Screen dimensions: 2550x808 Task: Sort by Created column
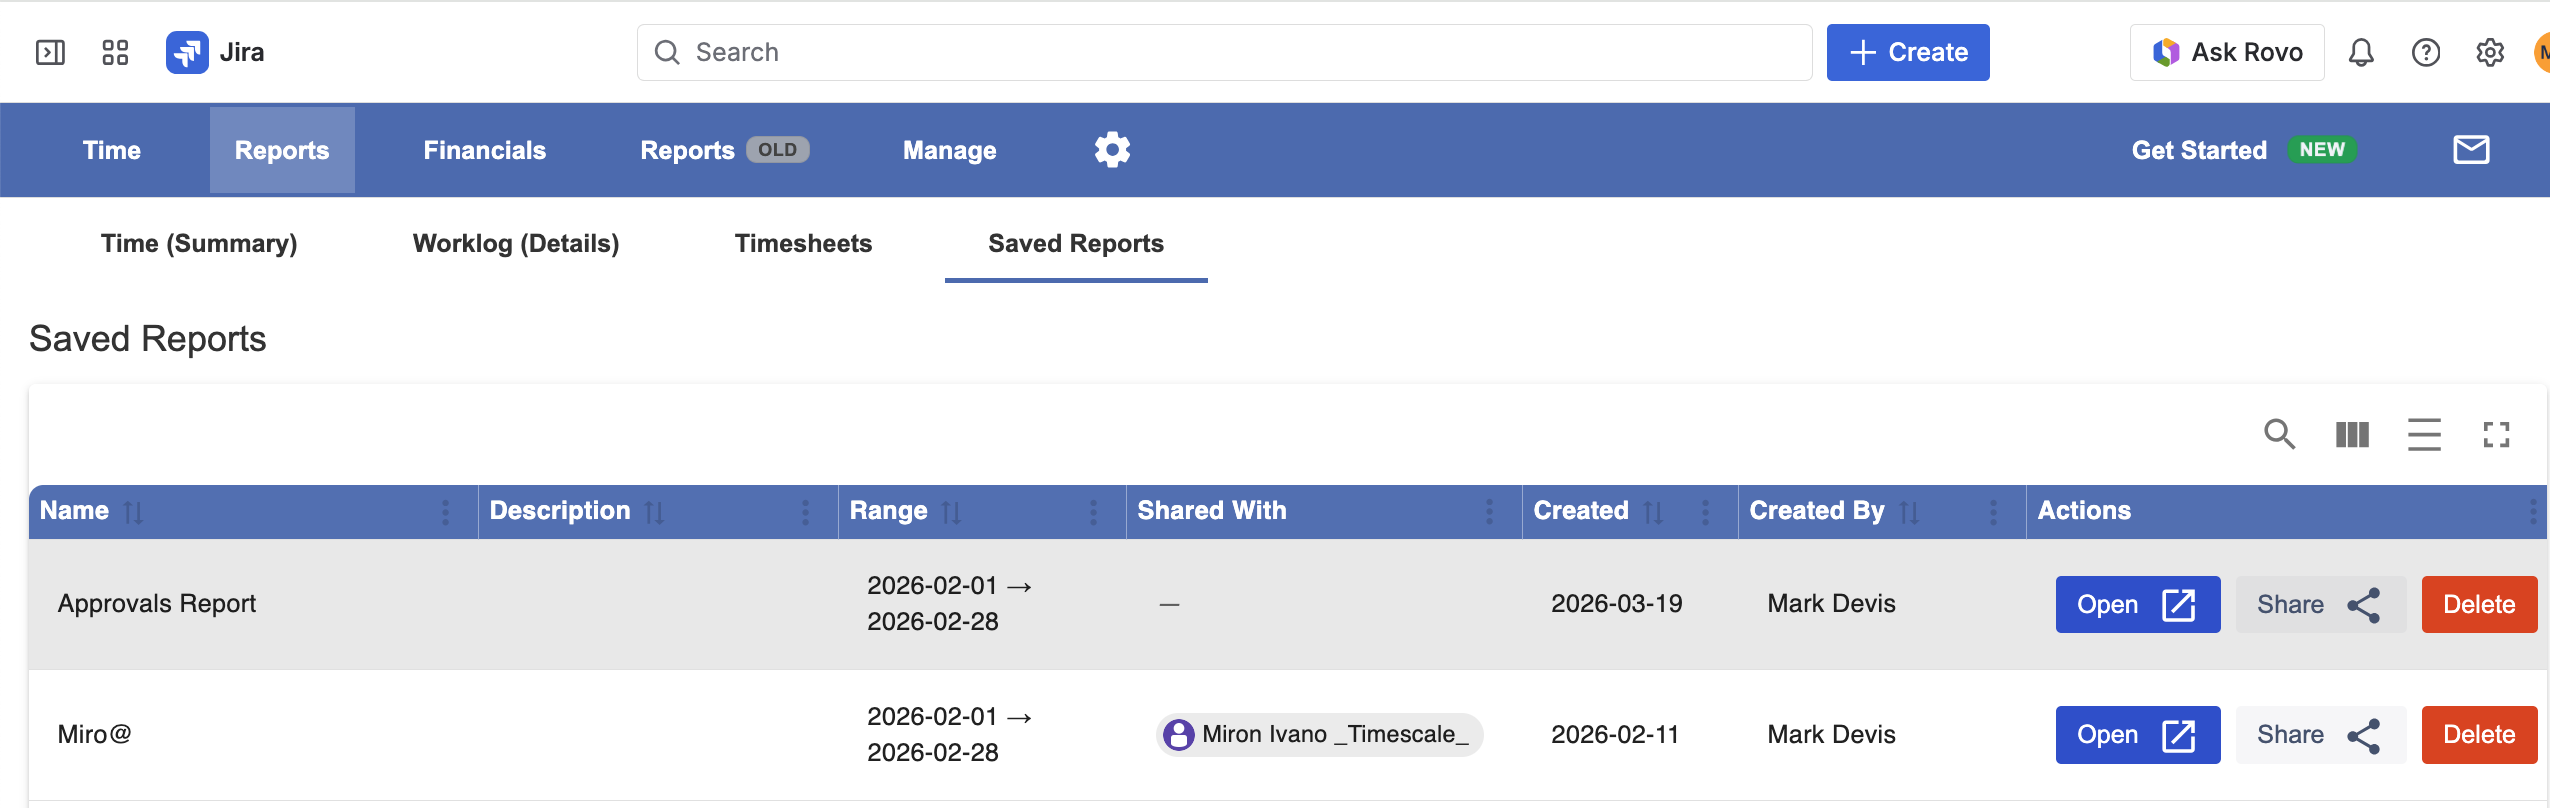tap(1653, 512)
